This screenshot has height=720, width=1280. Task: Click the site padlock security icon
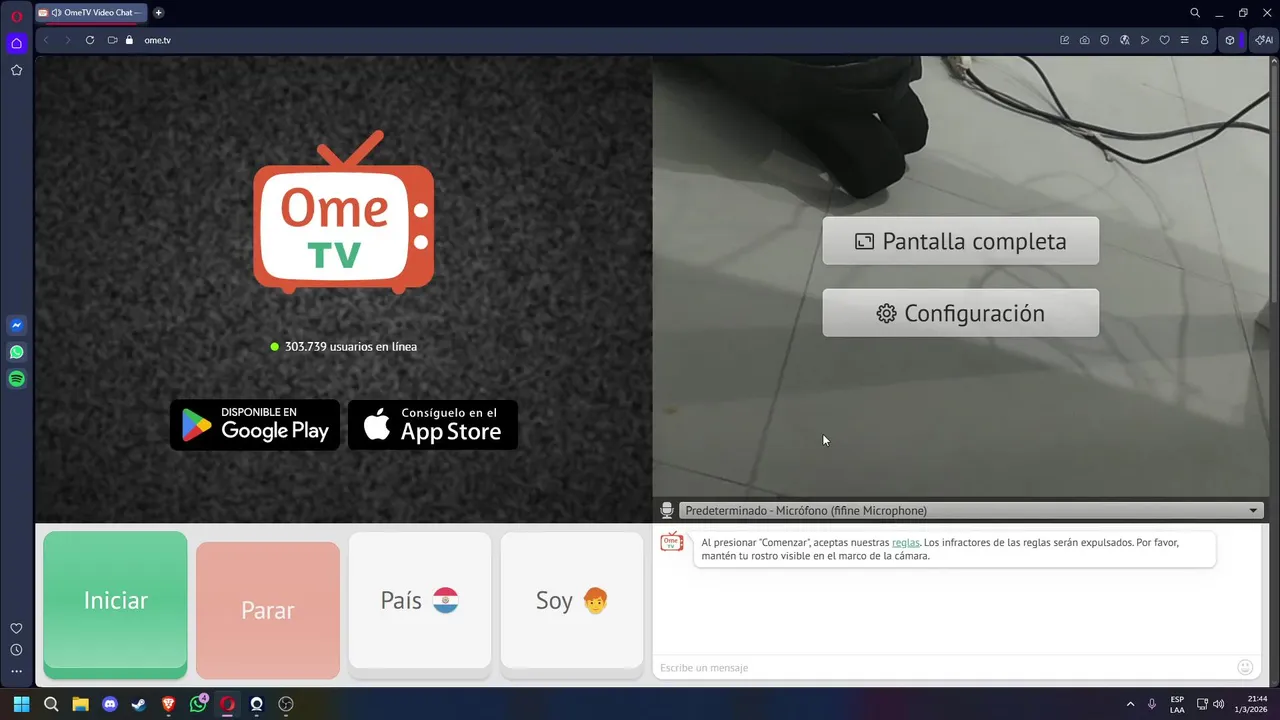129,40
